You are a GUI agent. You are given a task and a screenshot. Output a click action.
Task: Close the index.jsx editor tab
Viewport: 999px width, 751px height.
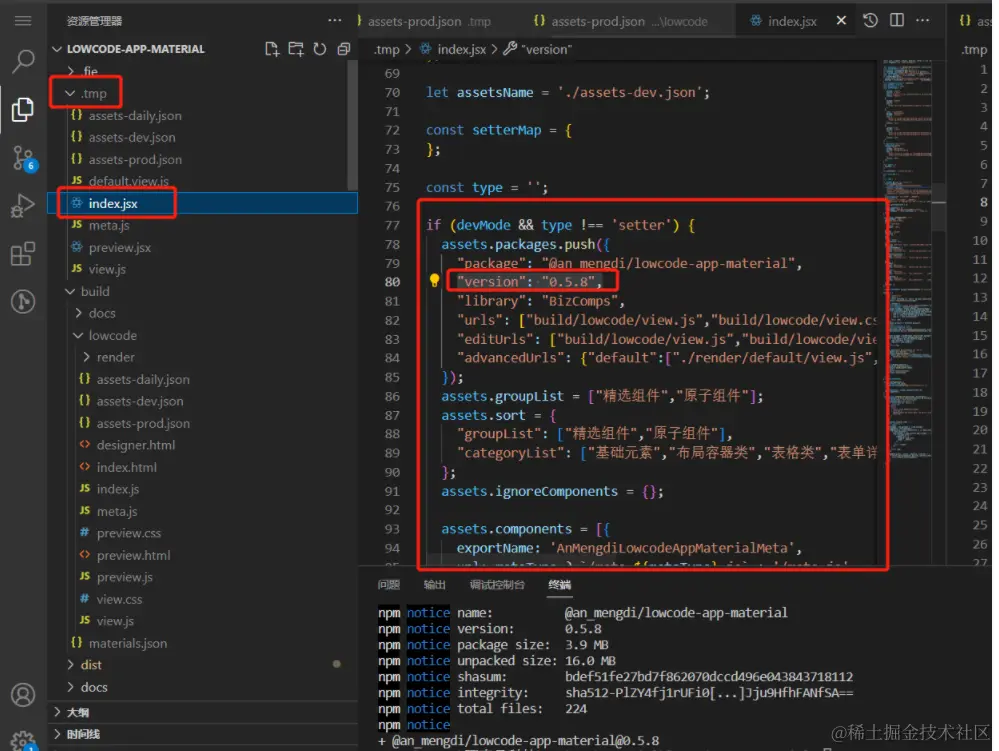[x=841, y=21]
